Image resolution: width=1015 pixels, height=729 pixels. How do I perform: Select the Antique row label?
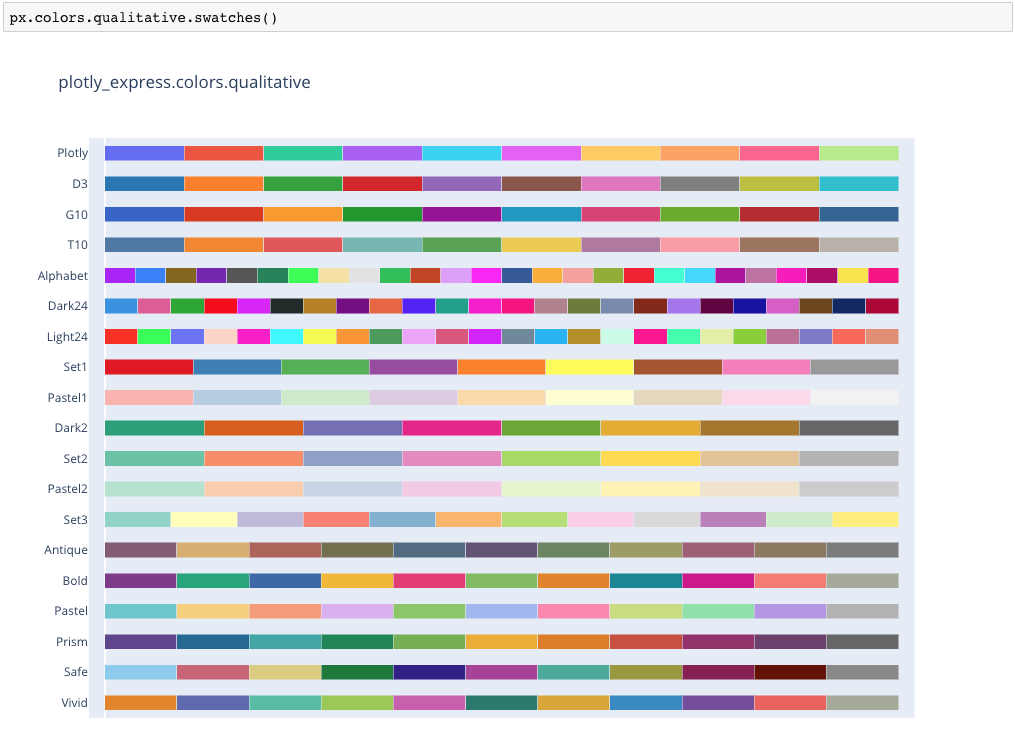(66, 550)
